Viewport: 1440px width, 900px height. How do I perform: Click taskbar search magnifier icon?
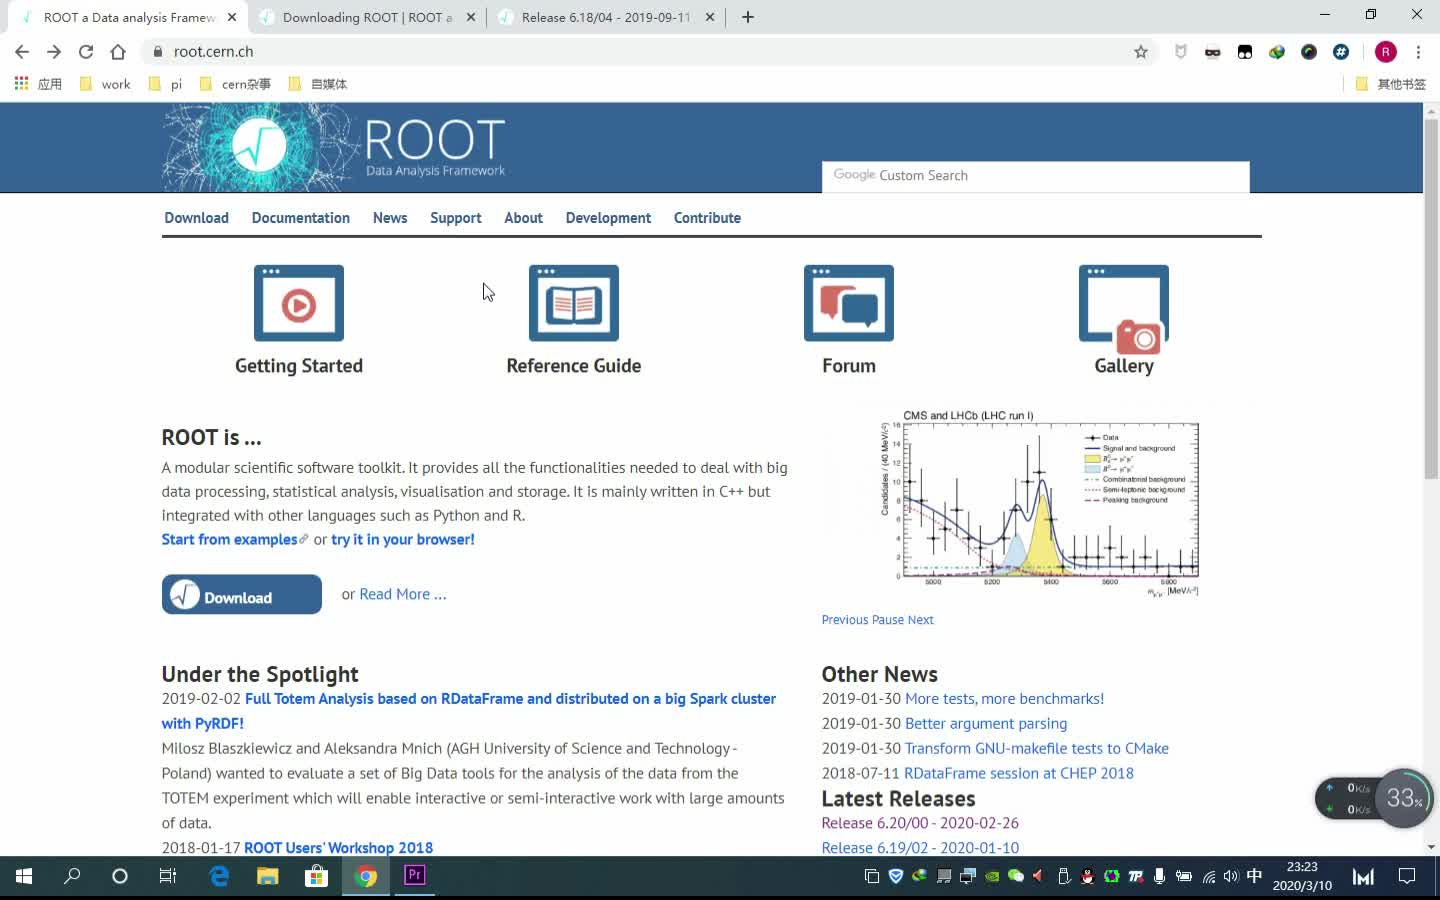click(72, 876)
